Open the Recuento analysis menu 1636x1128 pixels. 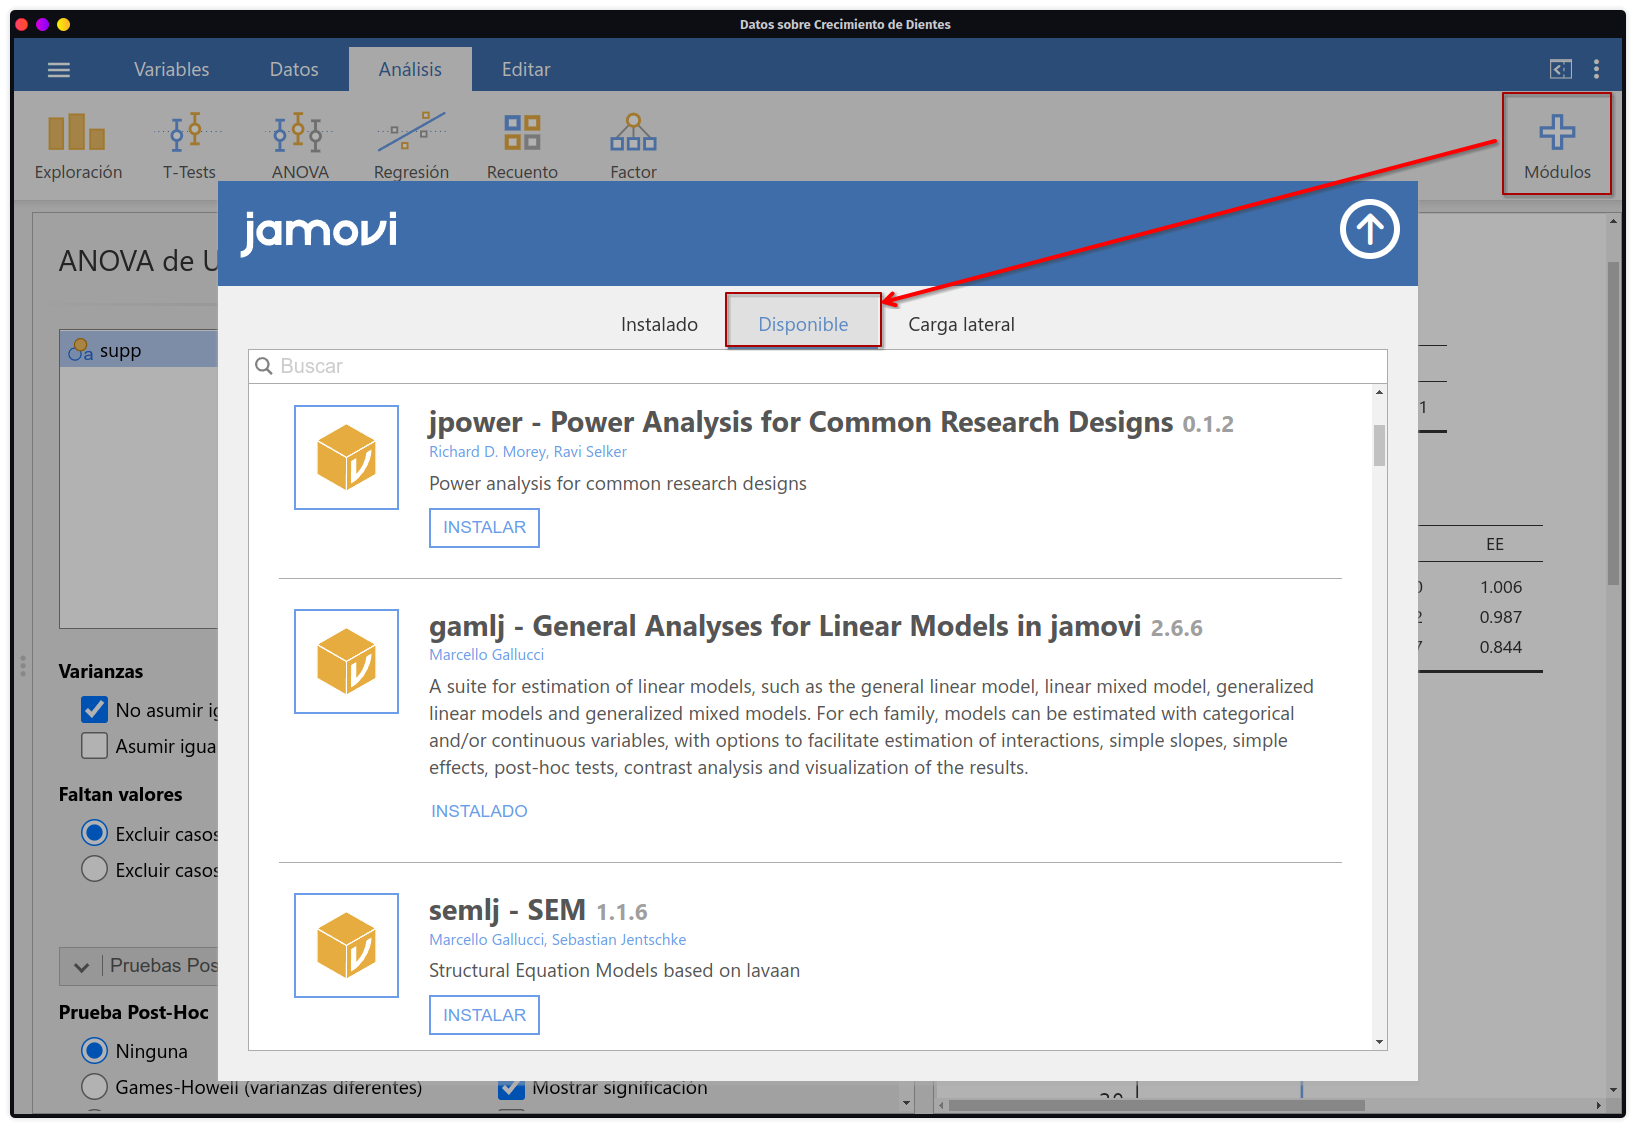click(x=522, y=146)
